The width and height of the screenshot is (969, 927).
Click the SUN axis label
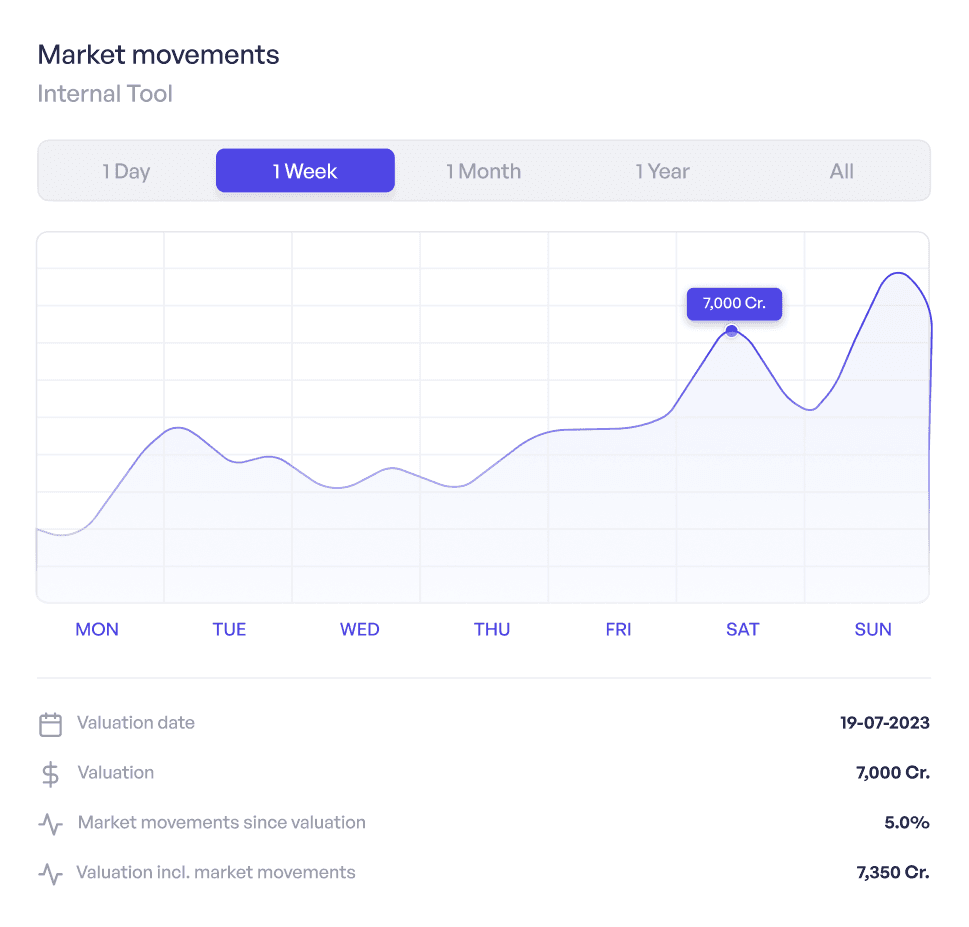coord(873,629)
